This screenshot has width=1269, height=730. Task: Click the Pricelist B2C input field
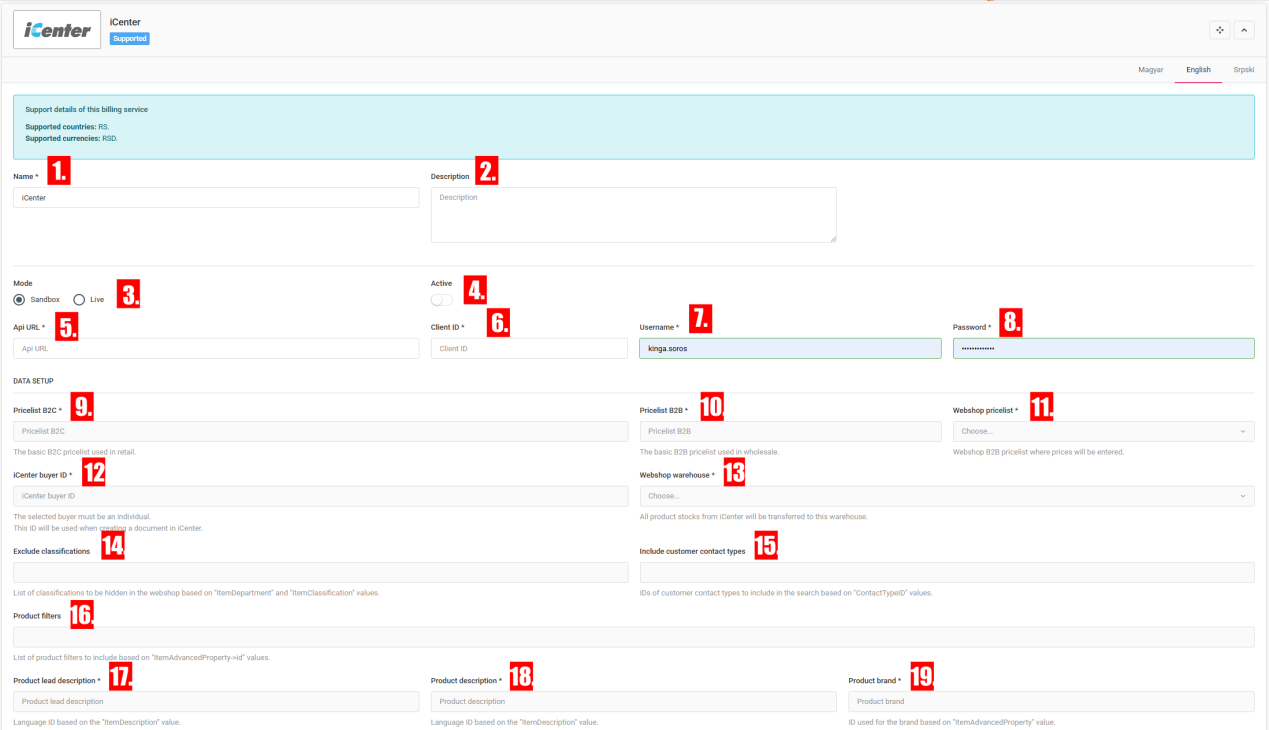click(x=320, y=431)
